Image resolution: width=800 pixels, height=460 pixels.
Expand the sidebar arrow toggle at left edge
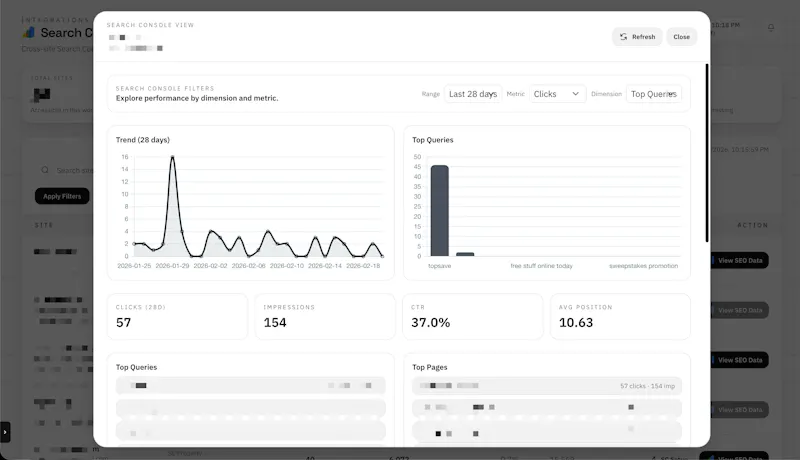click(5, 432)
